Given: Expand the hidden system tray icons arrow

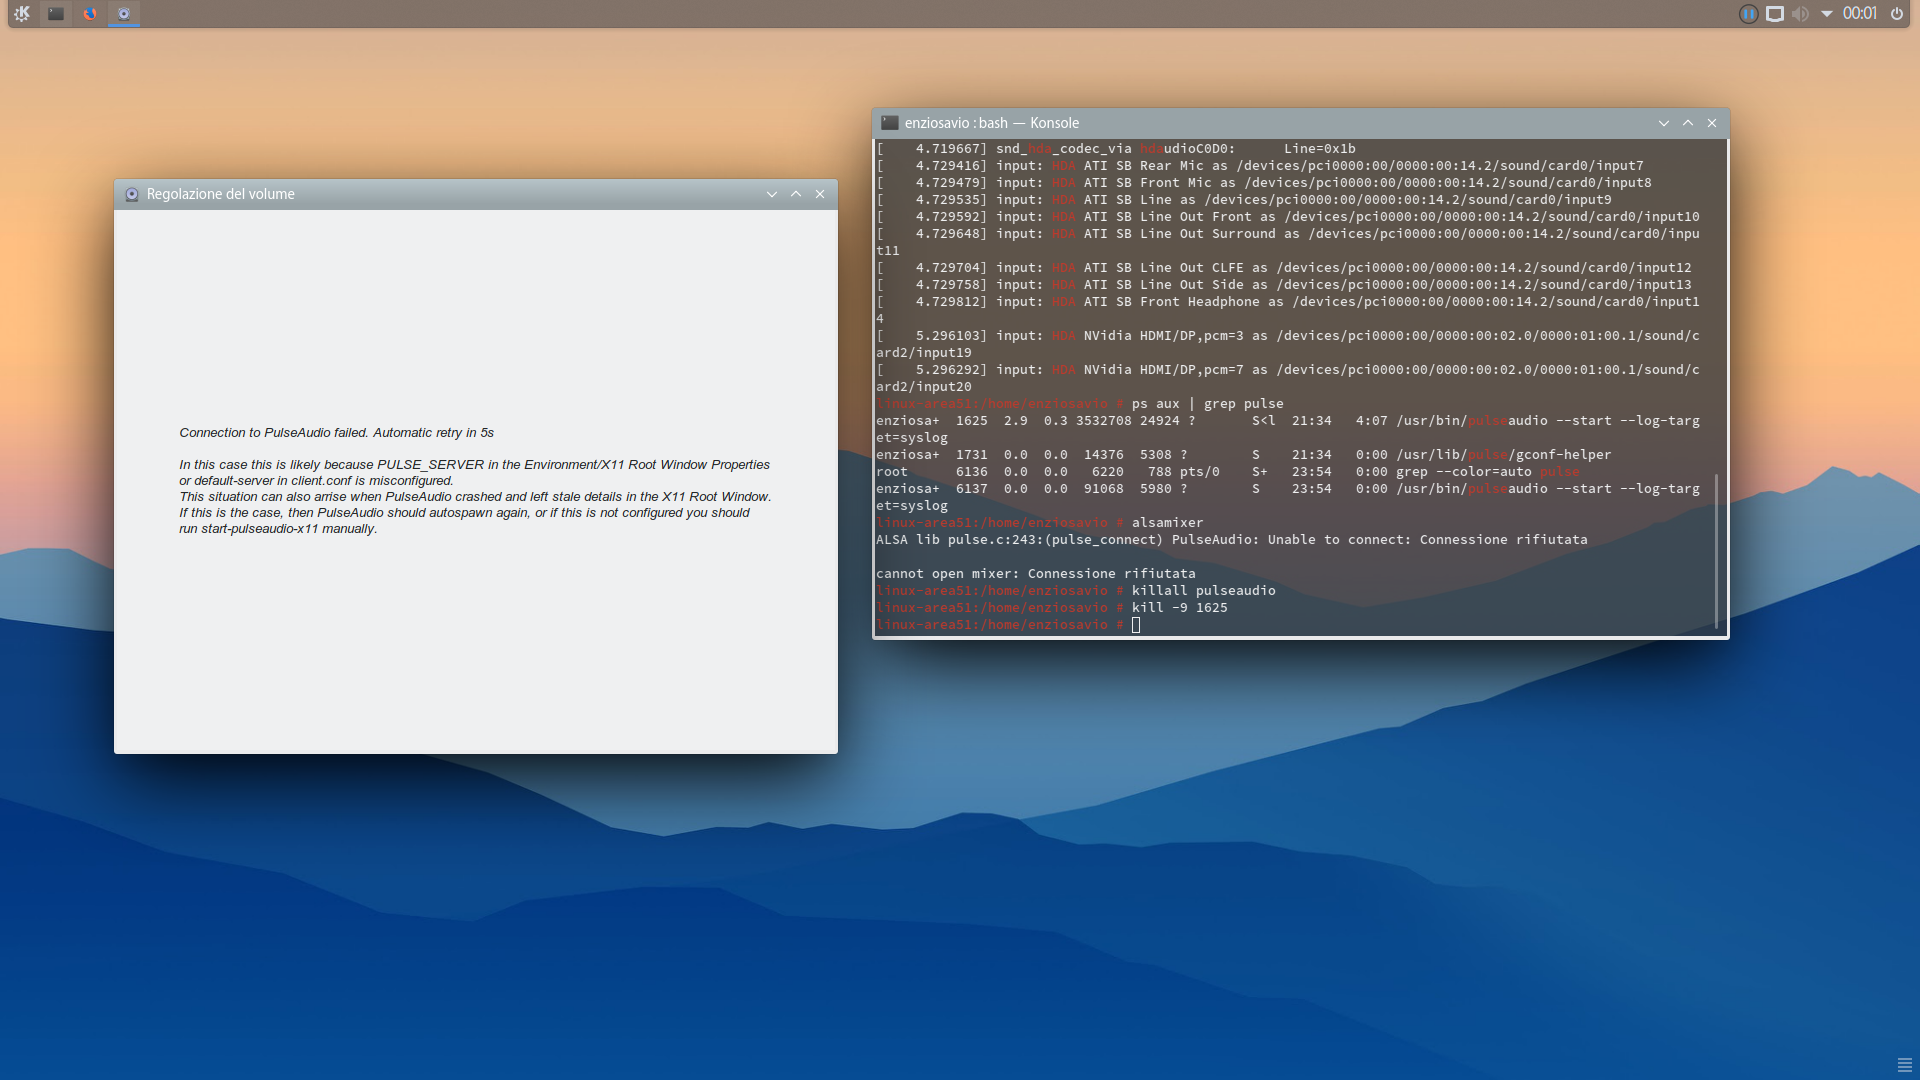Looking at the screenshot, I should click(1826, 14).
